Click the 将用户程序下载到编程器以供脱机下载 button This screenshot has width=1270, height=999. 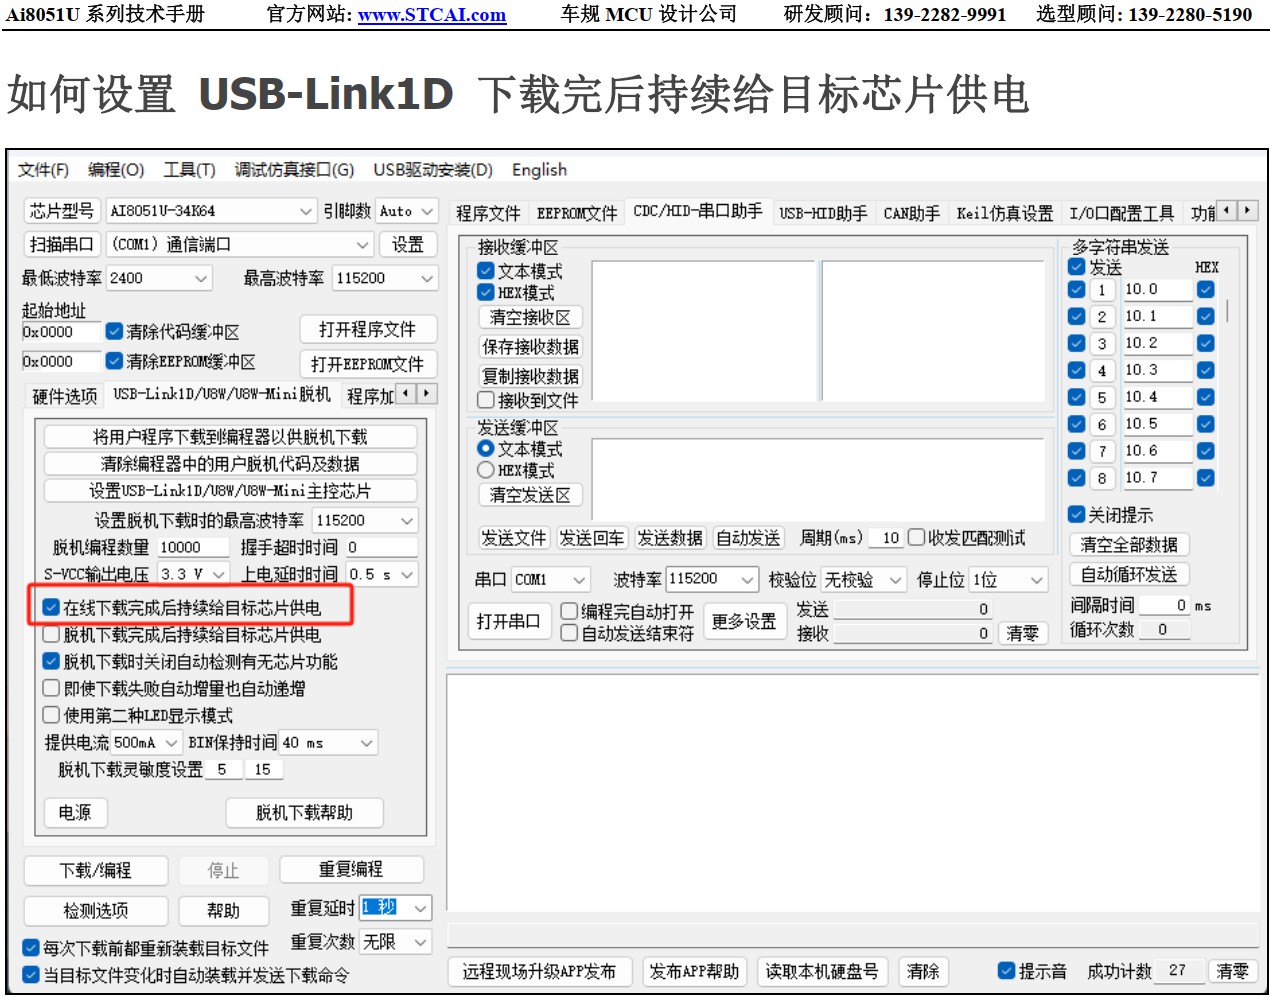coord(230,437)
